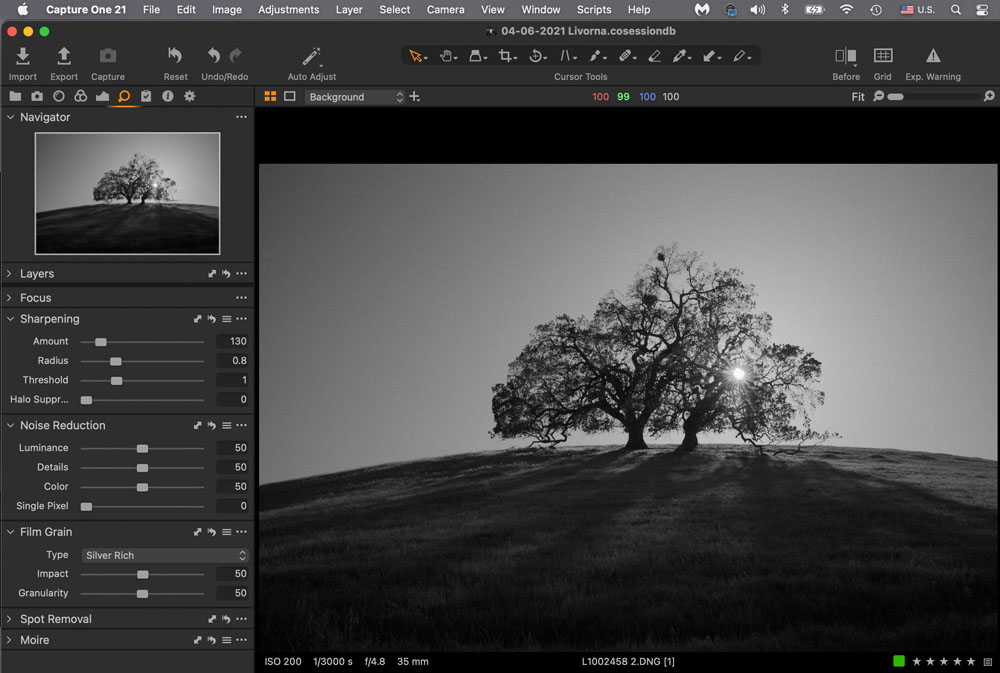Select the Erase Mask eraser tool
The image size is (1000, 673).
(x=654, y=56)
